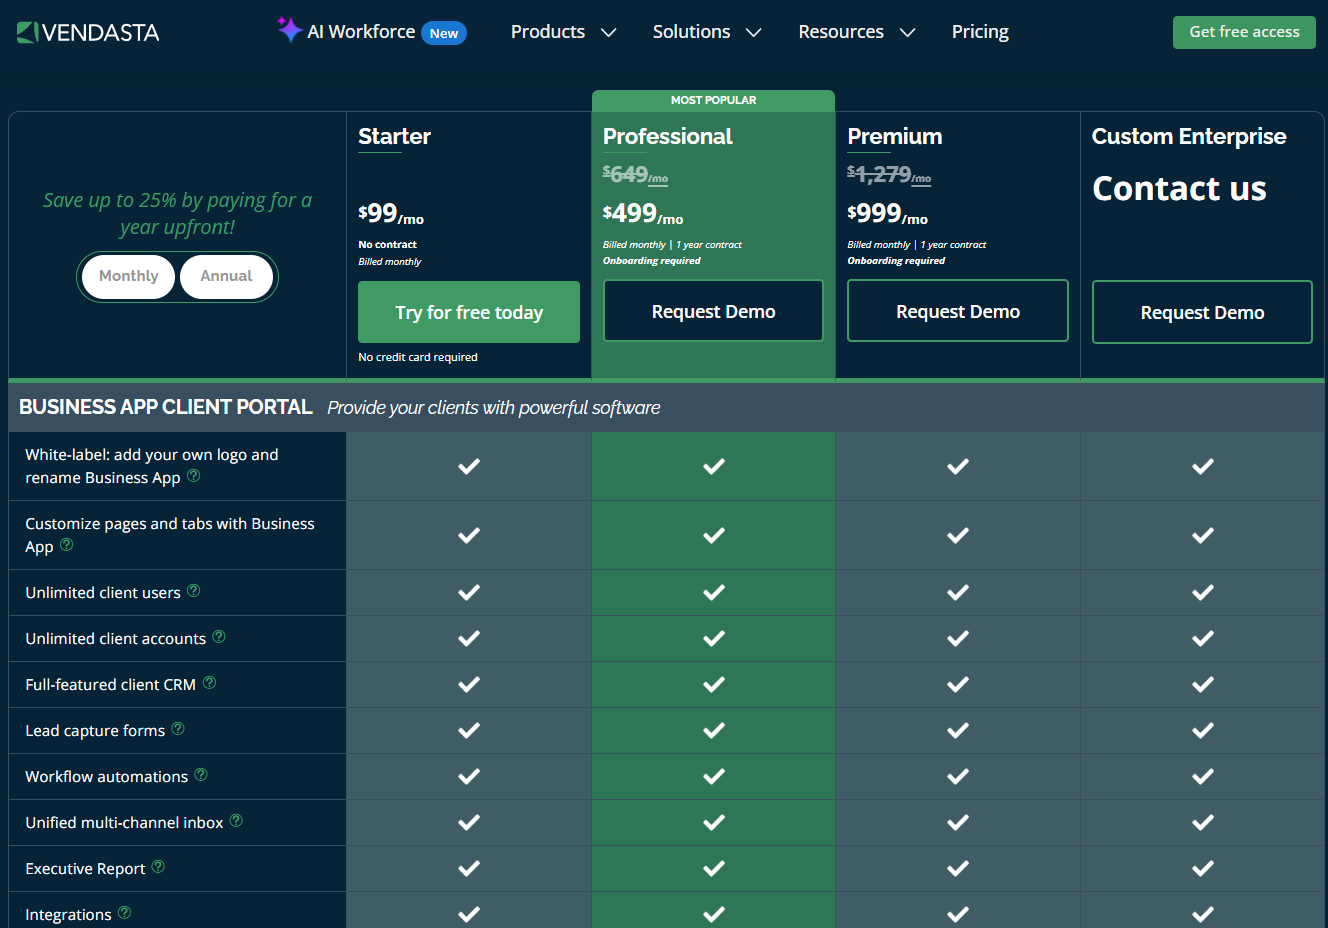Open the AI Workforce menu item
This screenshot has height=928, width=1328.
point(361,32)
